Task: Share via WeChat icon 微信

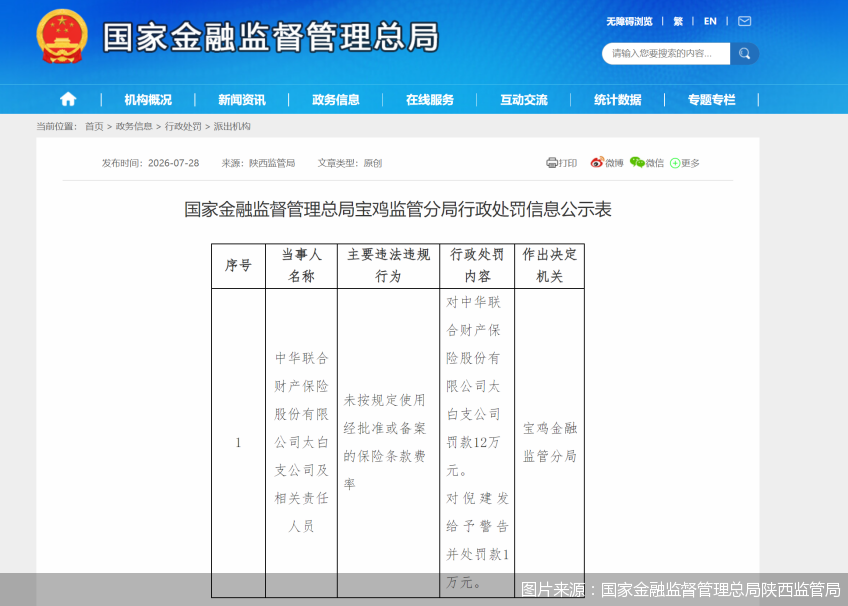Action: pos(647,163)
